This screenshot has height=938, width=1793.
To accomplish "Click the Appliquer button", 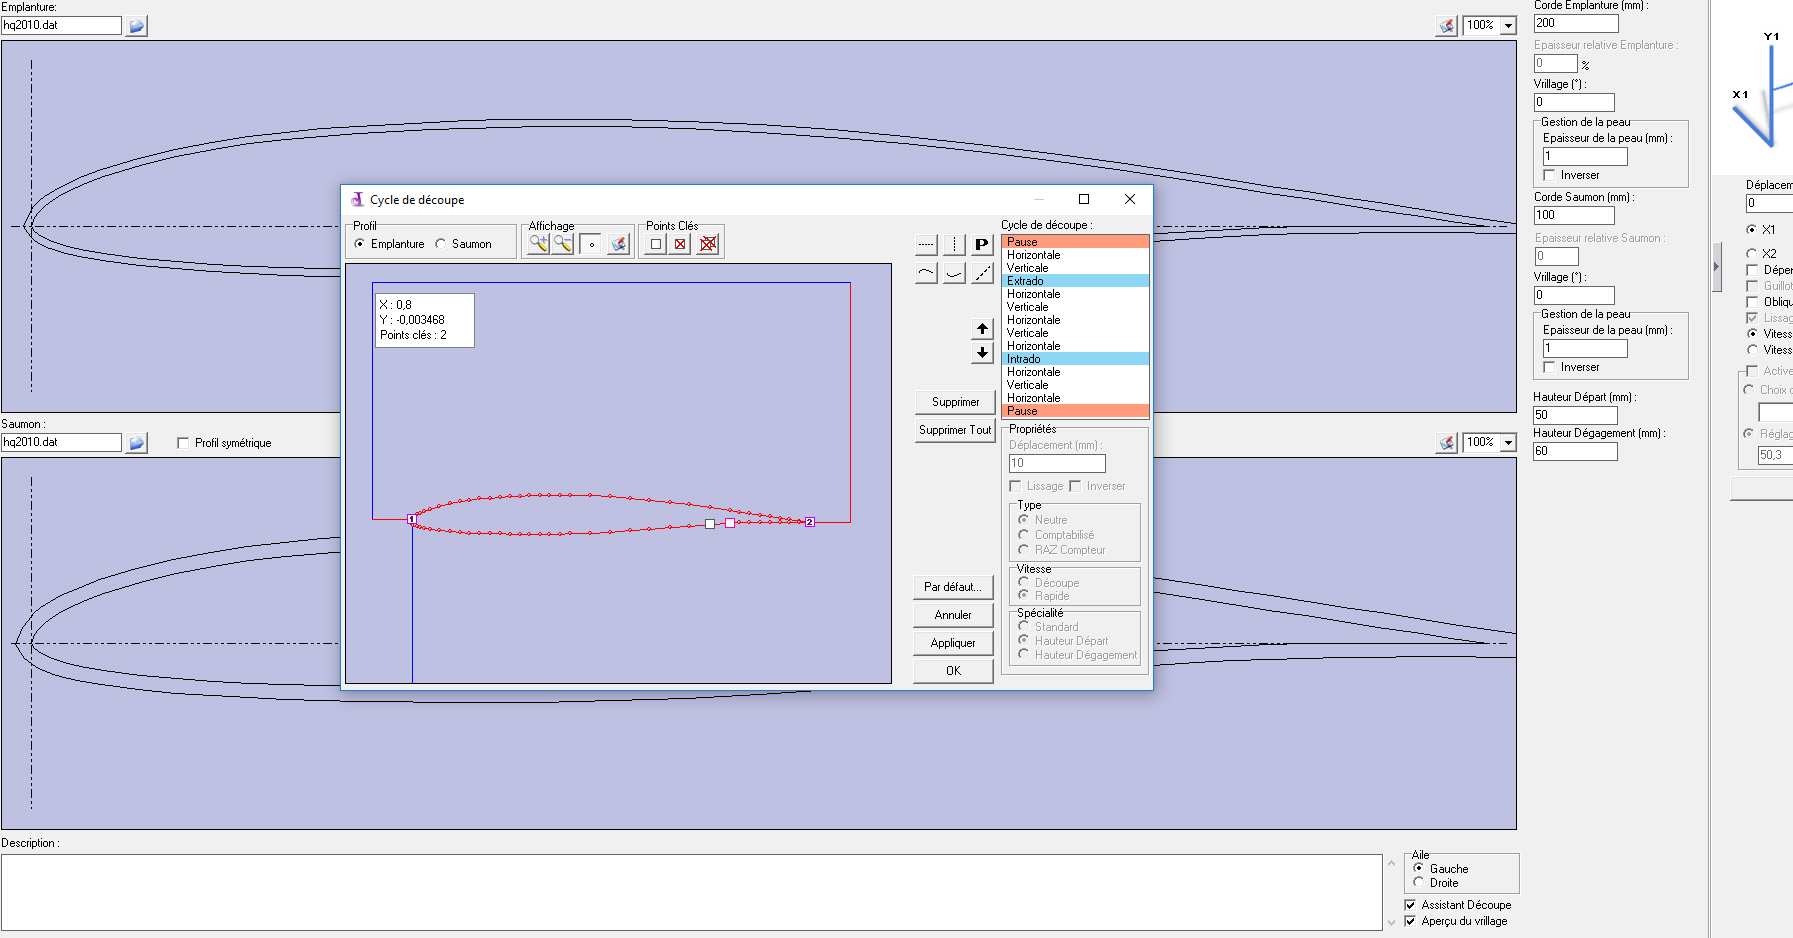I will click(x=953, y=643).
